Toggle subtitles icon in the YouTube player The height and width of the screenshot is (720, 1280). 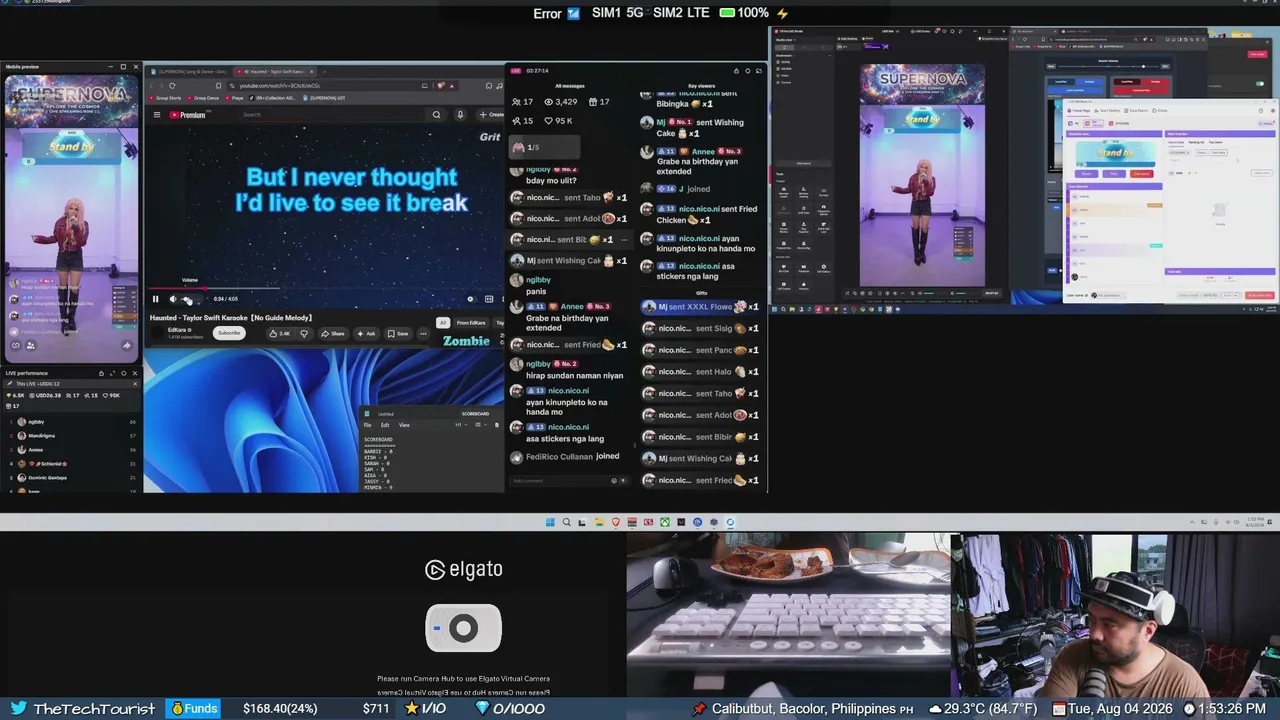(x=488, y=299)
